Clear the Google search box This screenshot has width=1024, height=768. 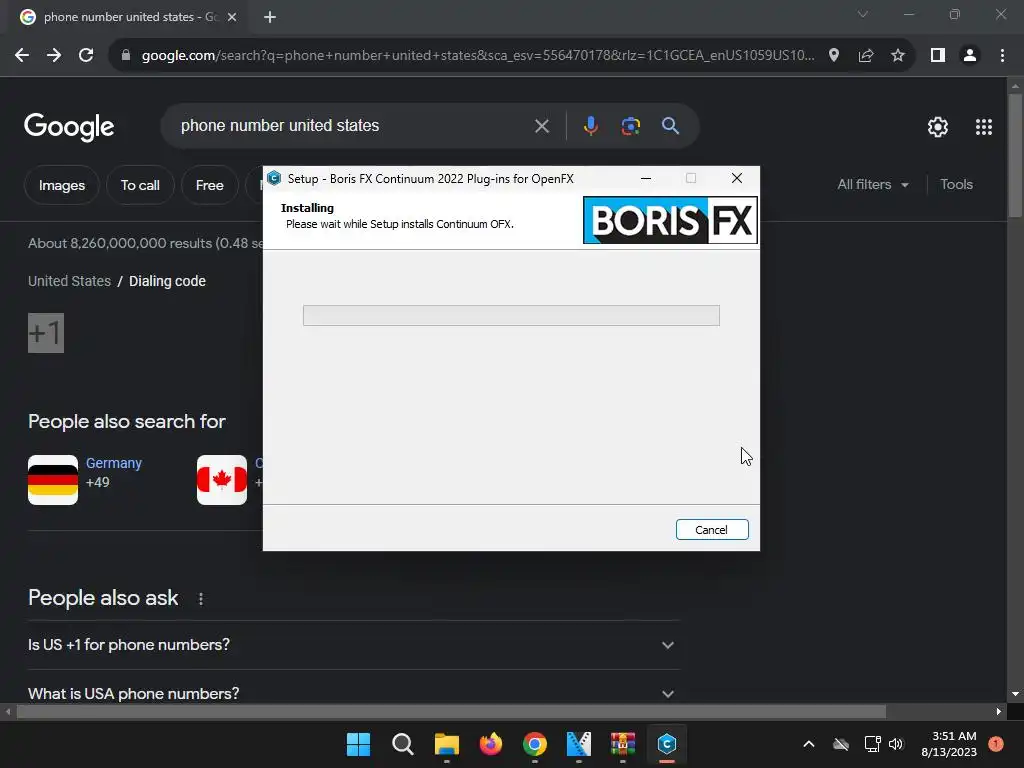(x=542, y=126)
